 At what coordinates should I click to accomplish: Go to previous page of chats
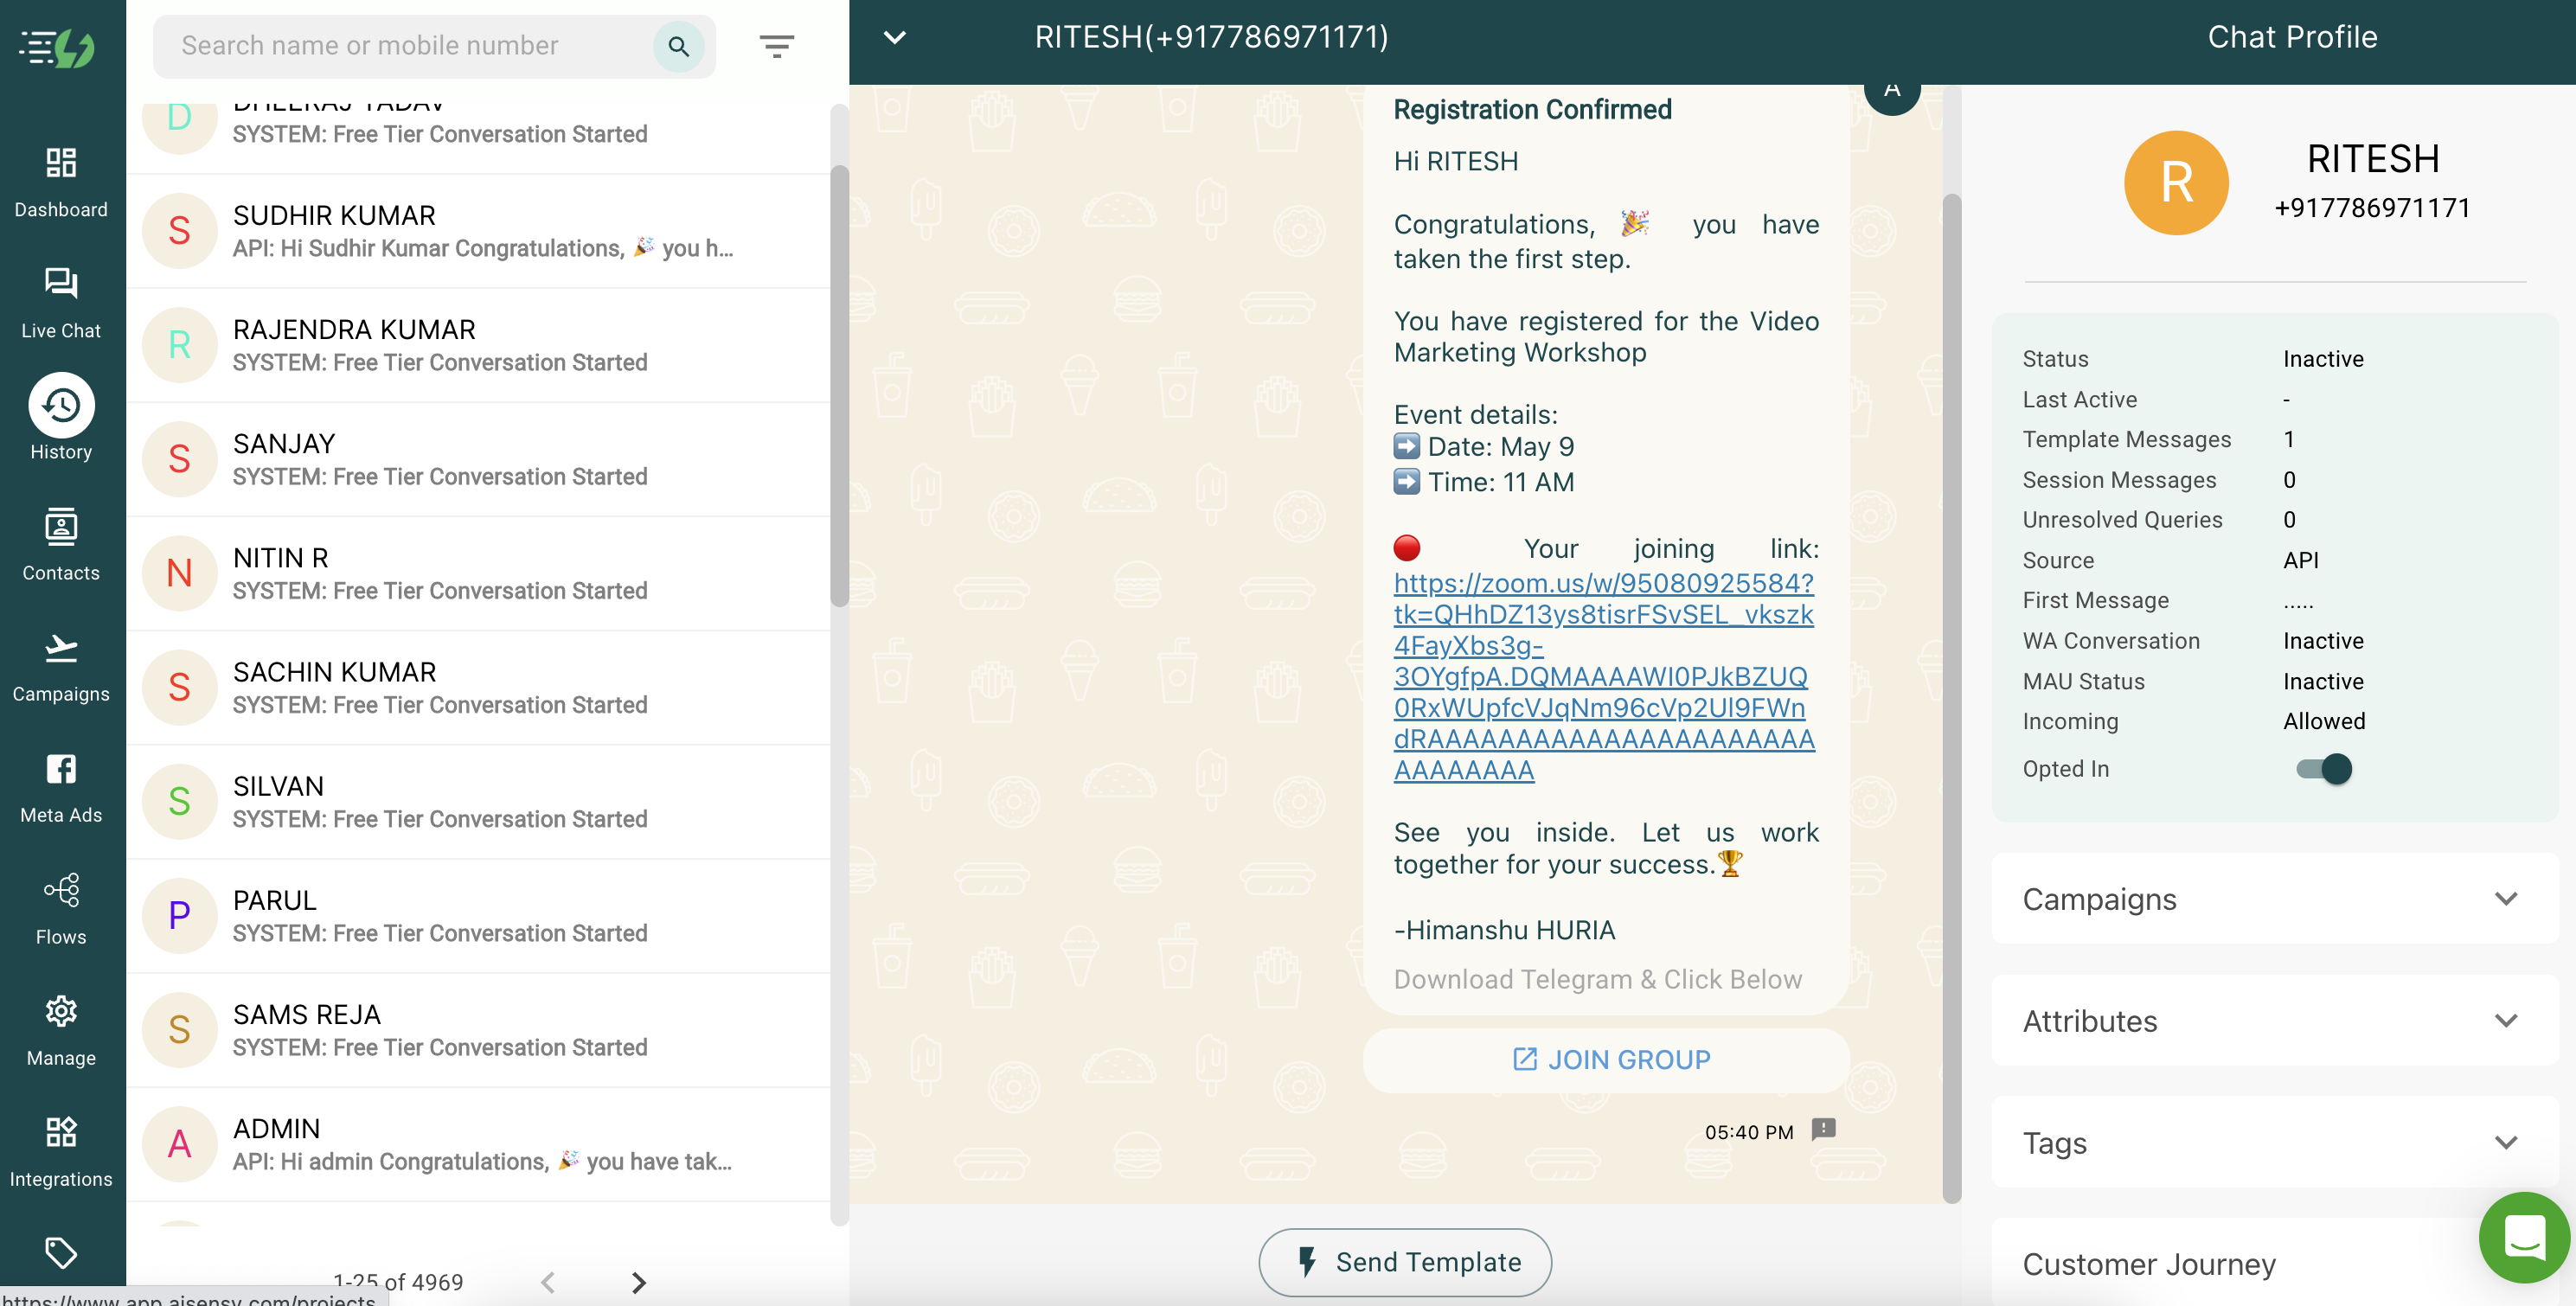coord(547,1281)
